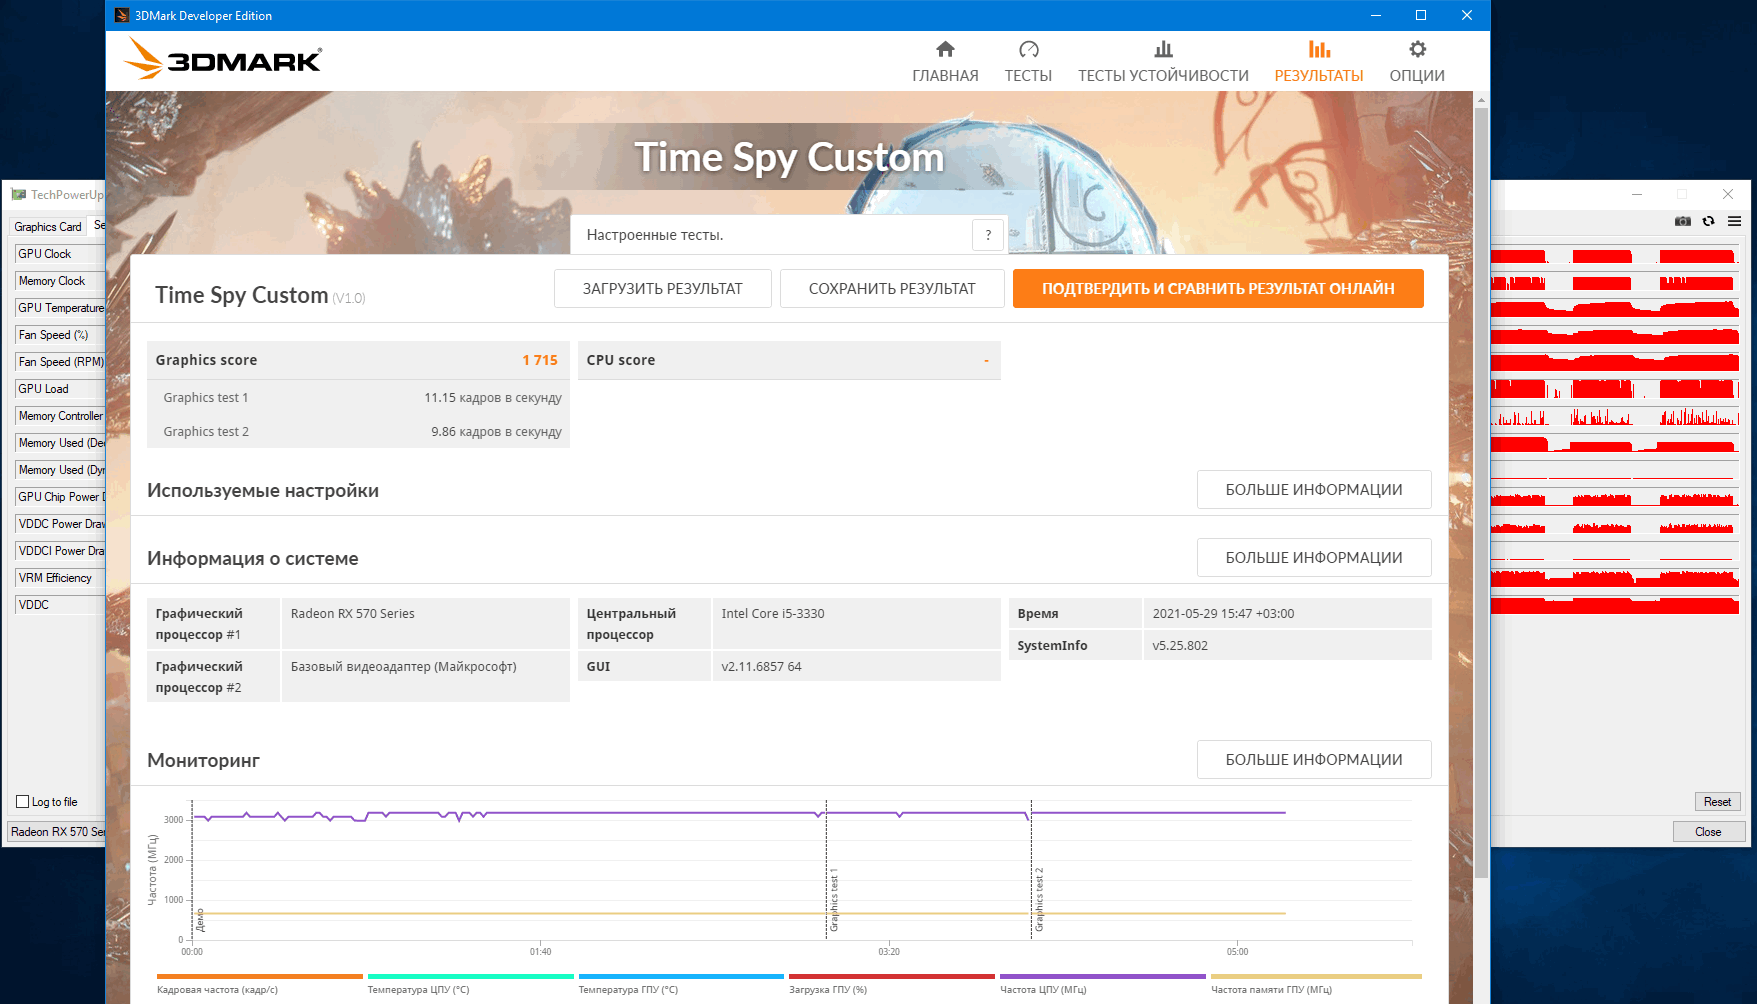1757x1004 pixels.
Task: Open the GPU-Z hamburger menu
Action: coord(1734,221)
